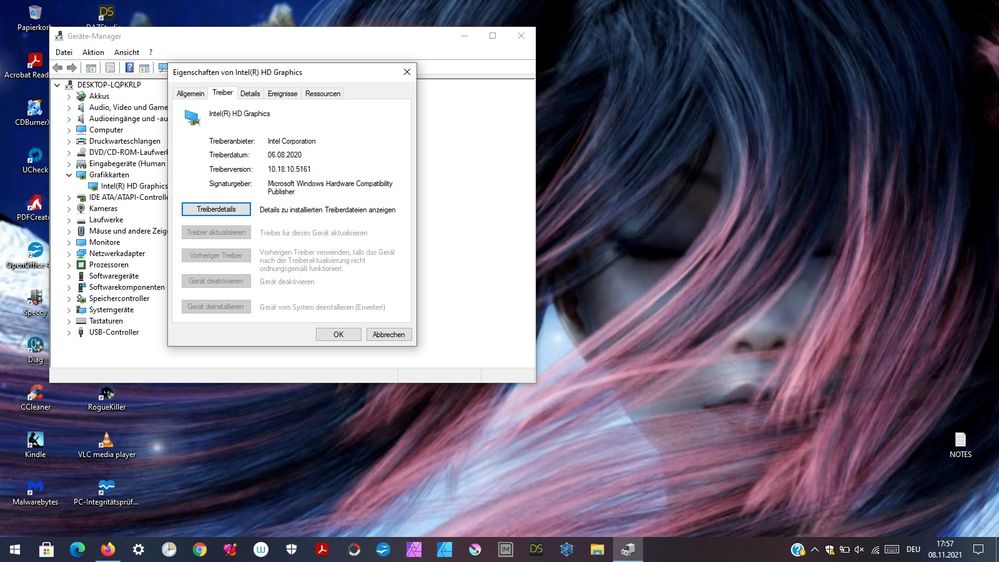Select Prozessoren in the device tree
The image size is (999, 562).
click(x=108, y=264)
